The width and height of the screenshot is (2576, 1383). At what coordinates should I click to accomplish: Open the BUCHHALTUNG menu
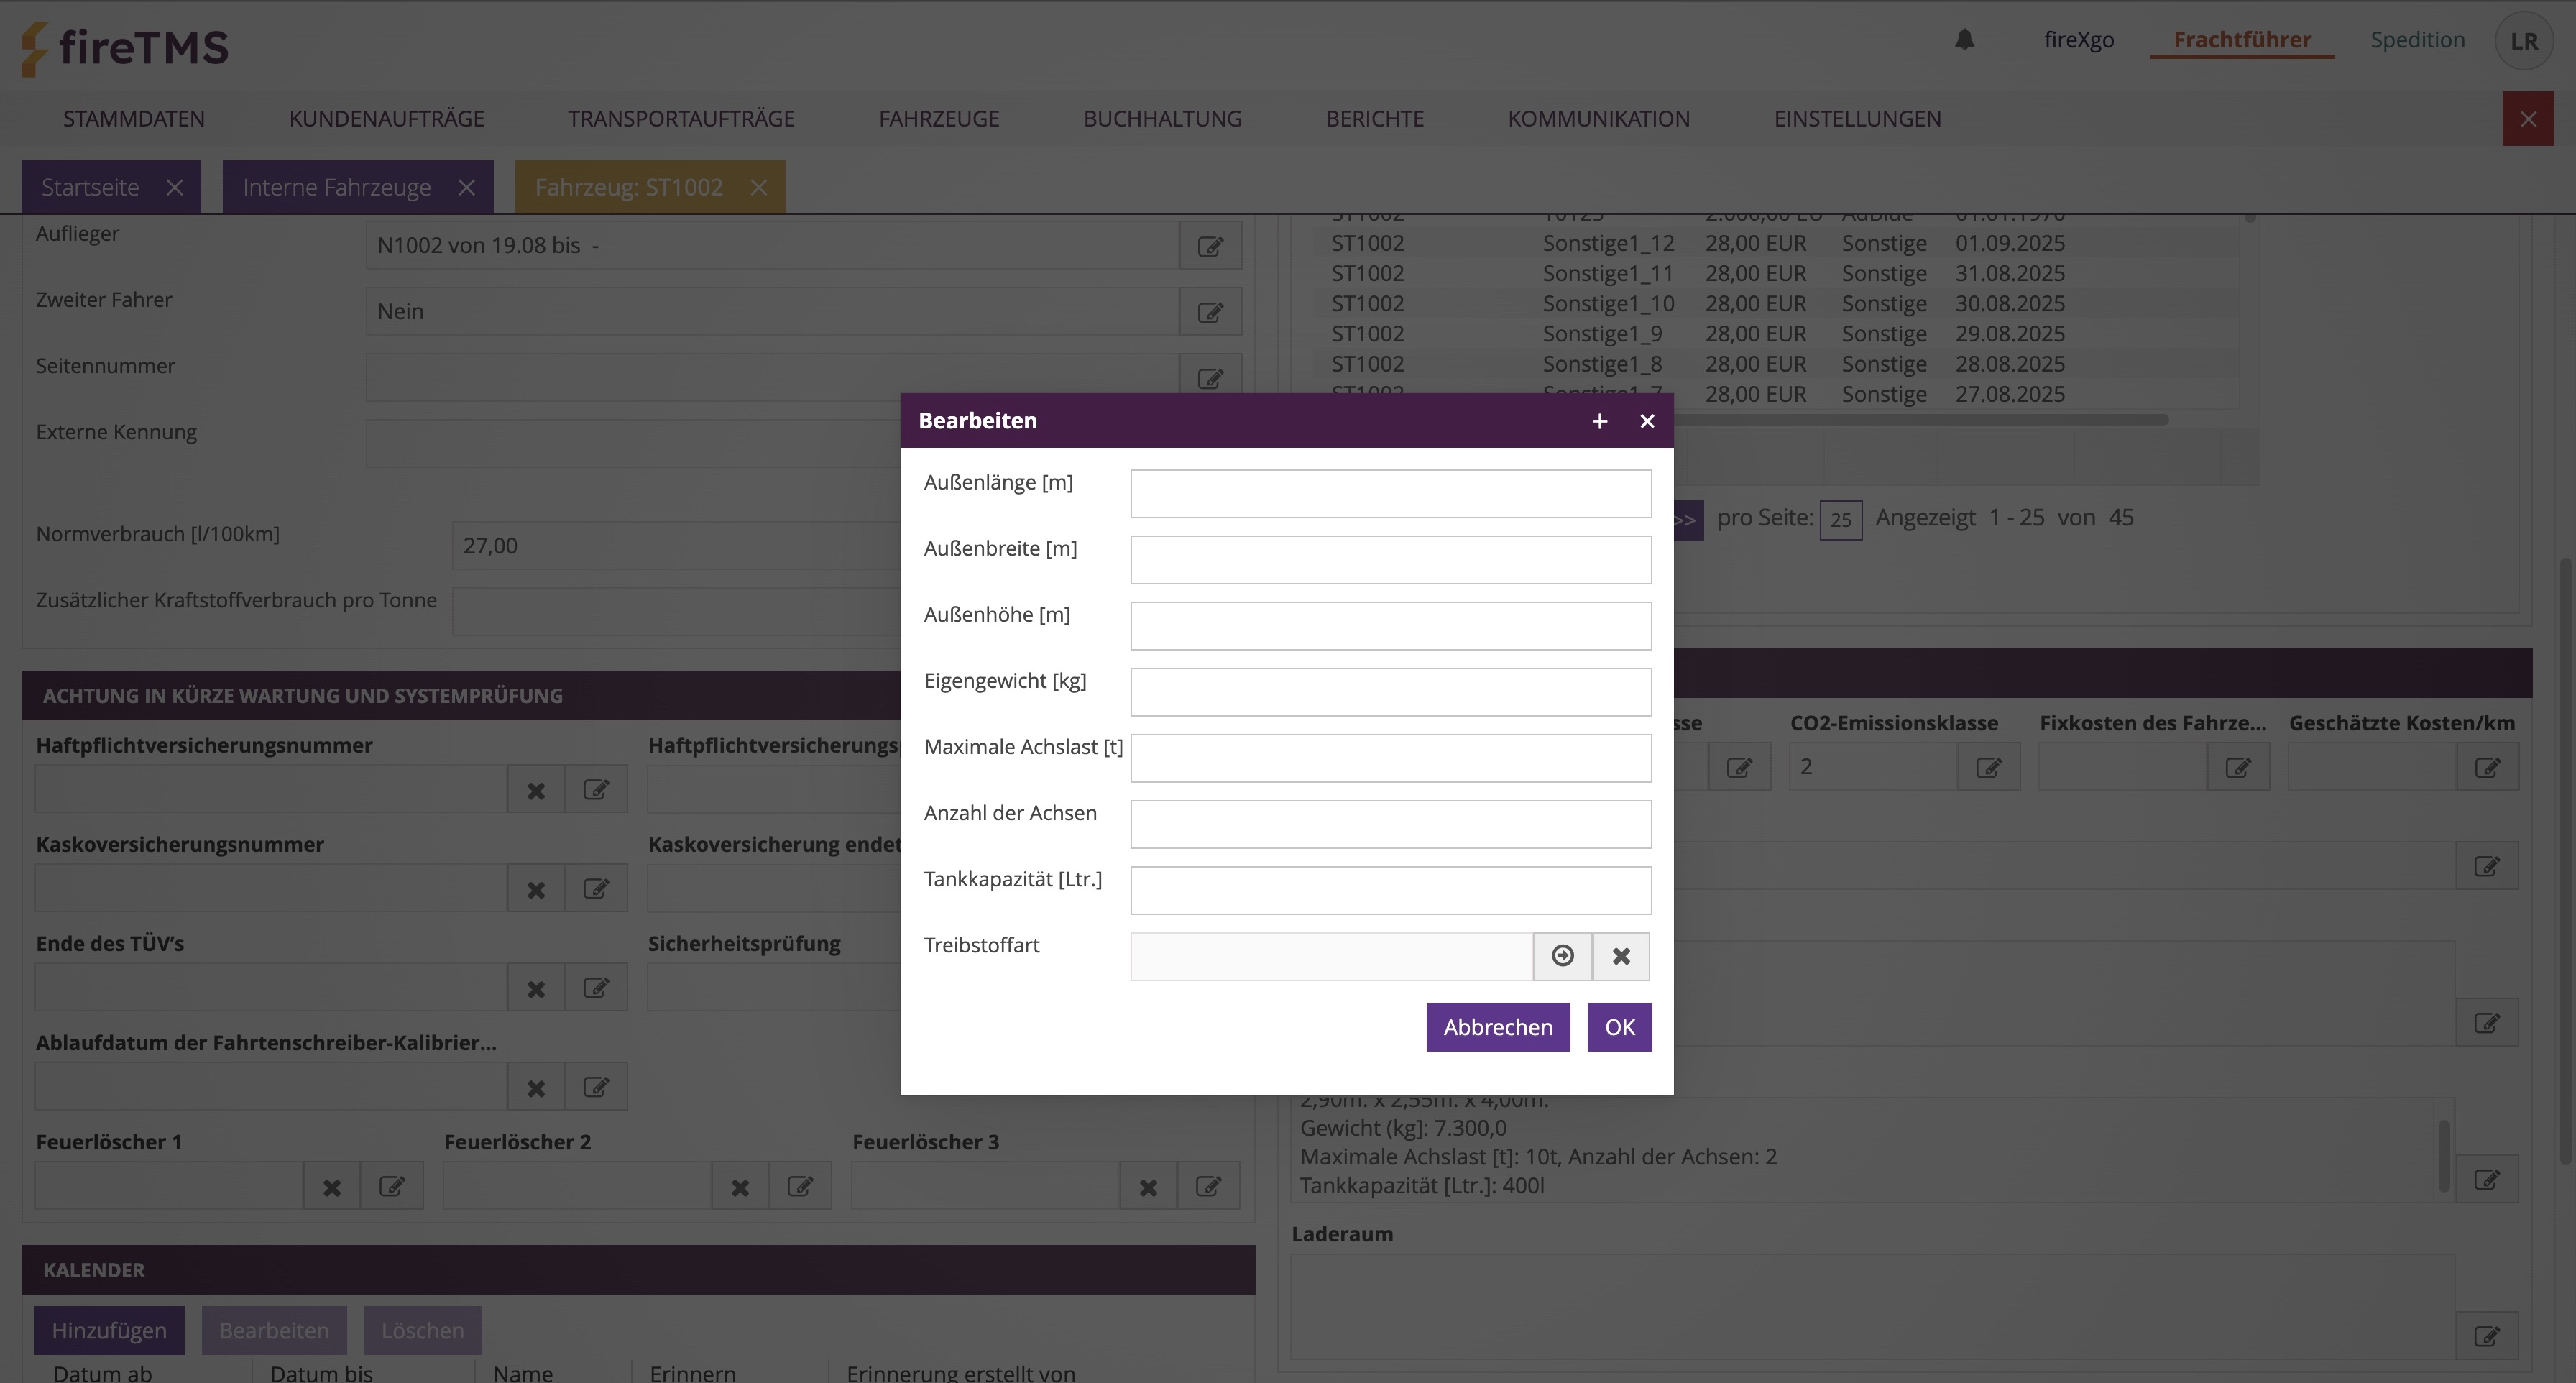click(1162, 119)
